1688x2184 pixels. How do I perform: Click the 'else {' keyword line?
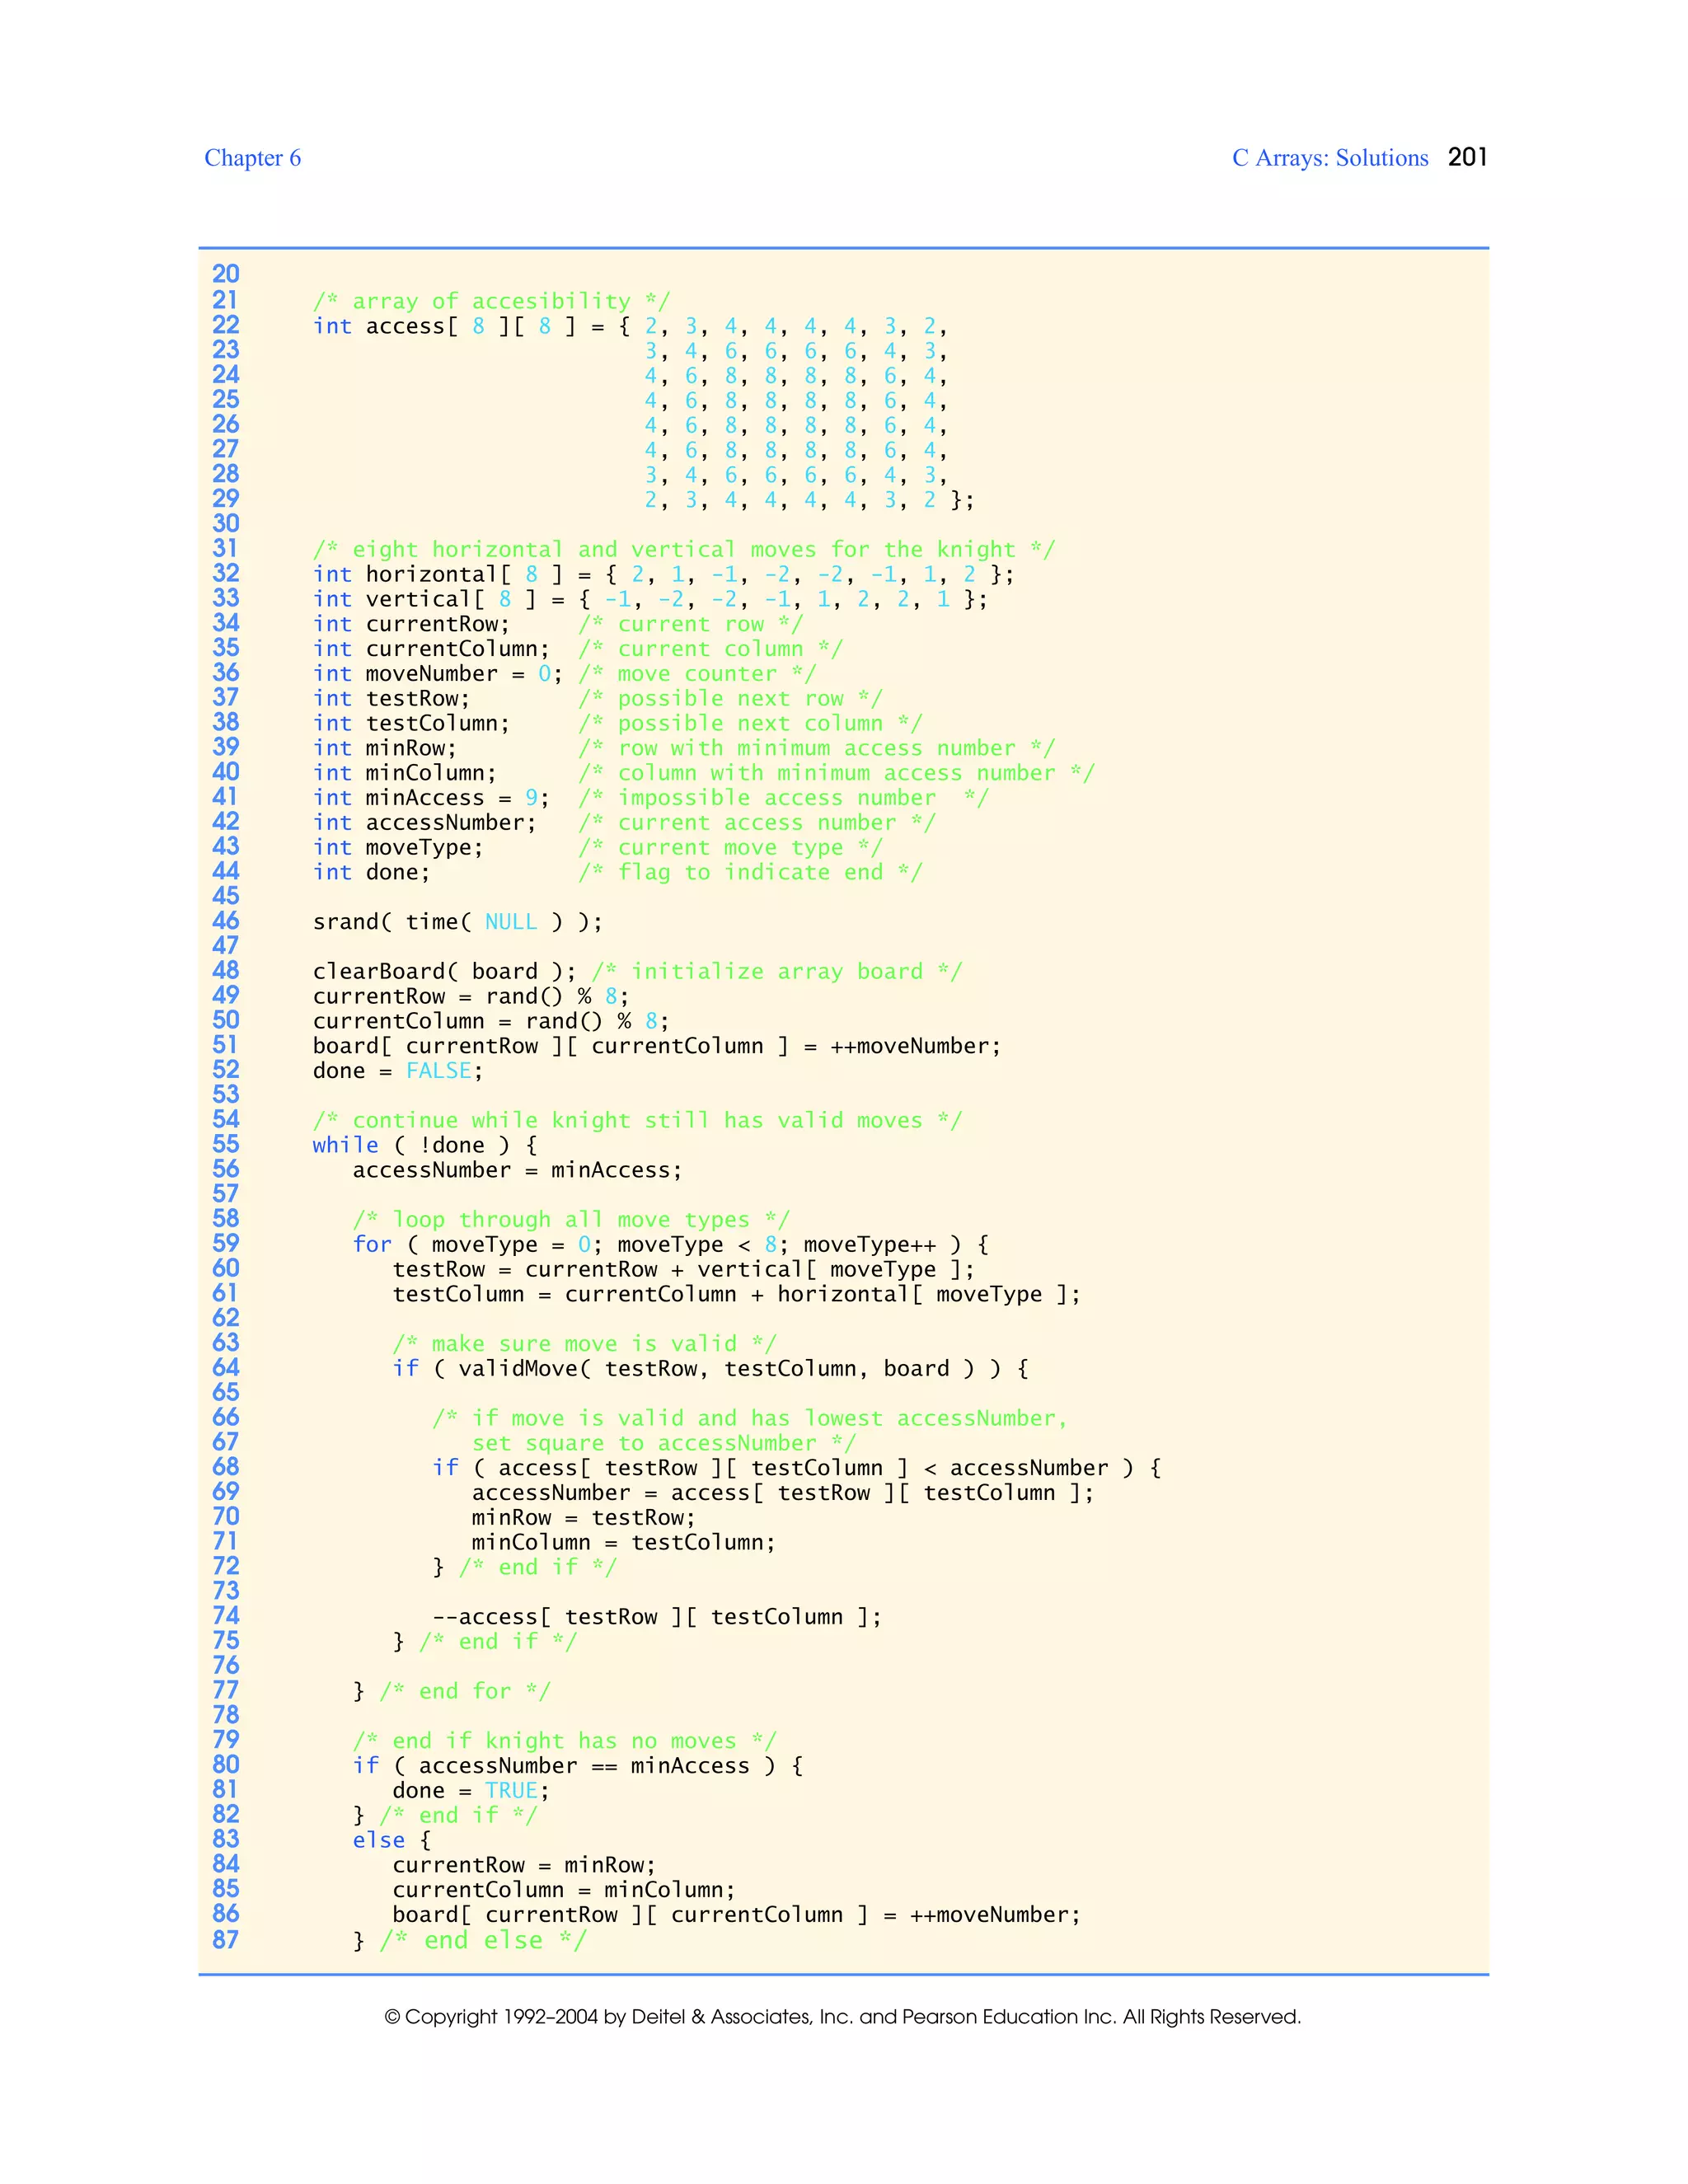(x=391, y=1840)
